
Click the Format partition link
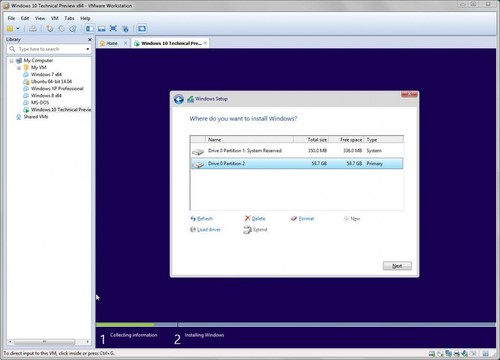click(302, 219)
